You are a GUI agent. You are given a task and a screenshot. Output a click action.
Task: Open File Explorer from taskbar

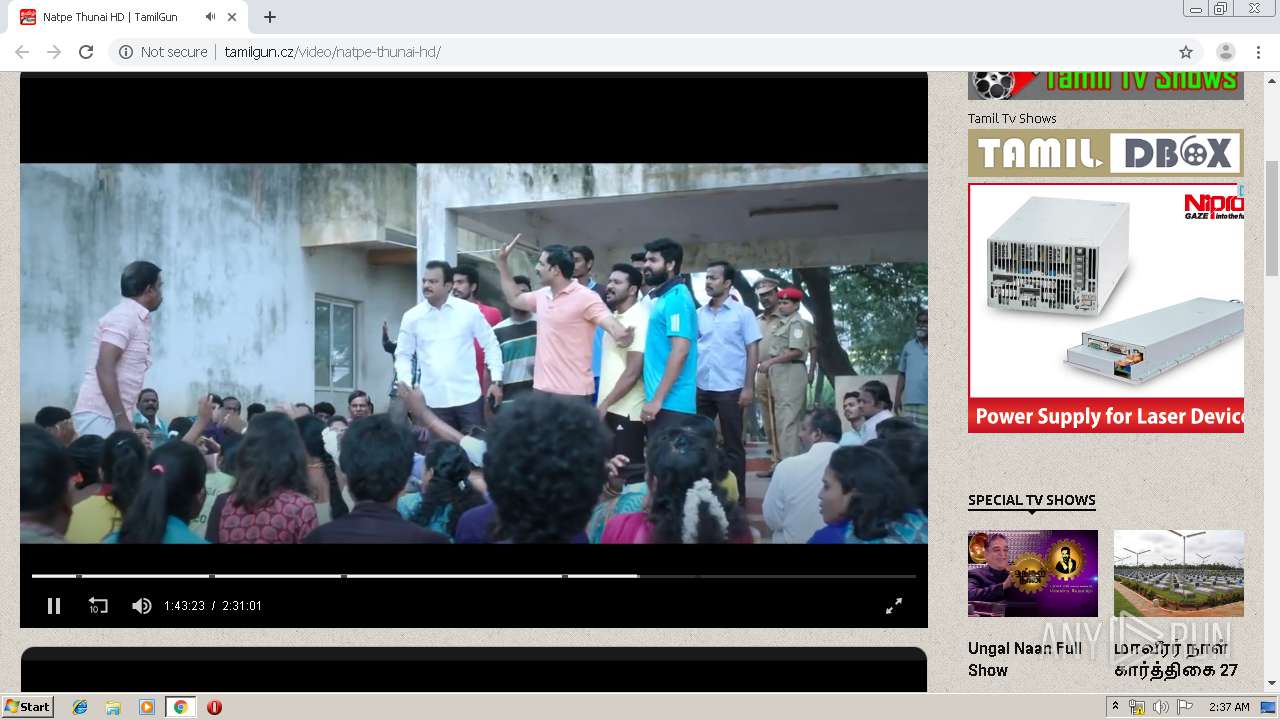[113, 707]
